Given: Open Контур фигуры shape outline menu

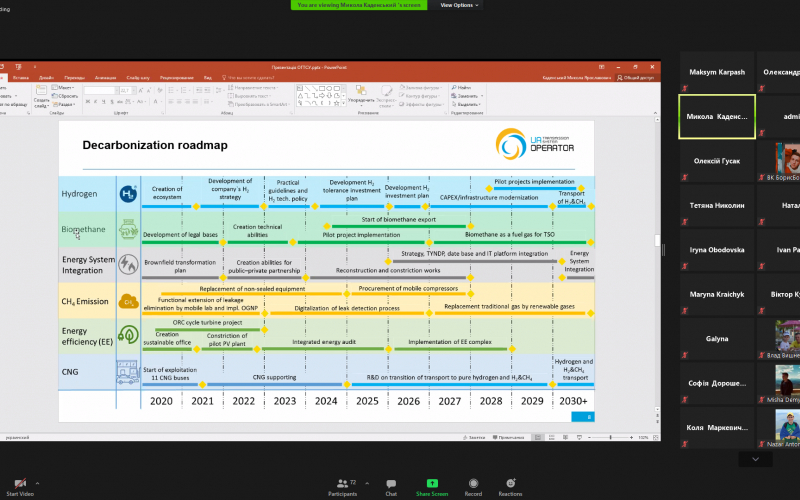Looking at the screenshot, I should [x=420, y=96].
